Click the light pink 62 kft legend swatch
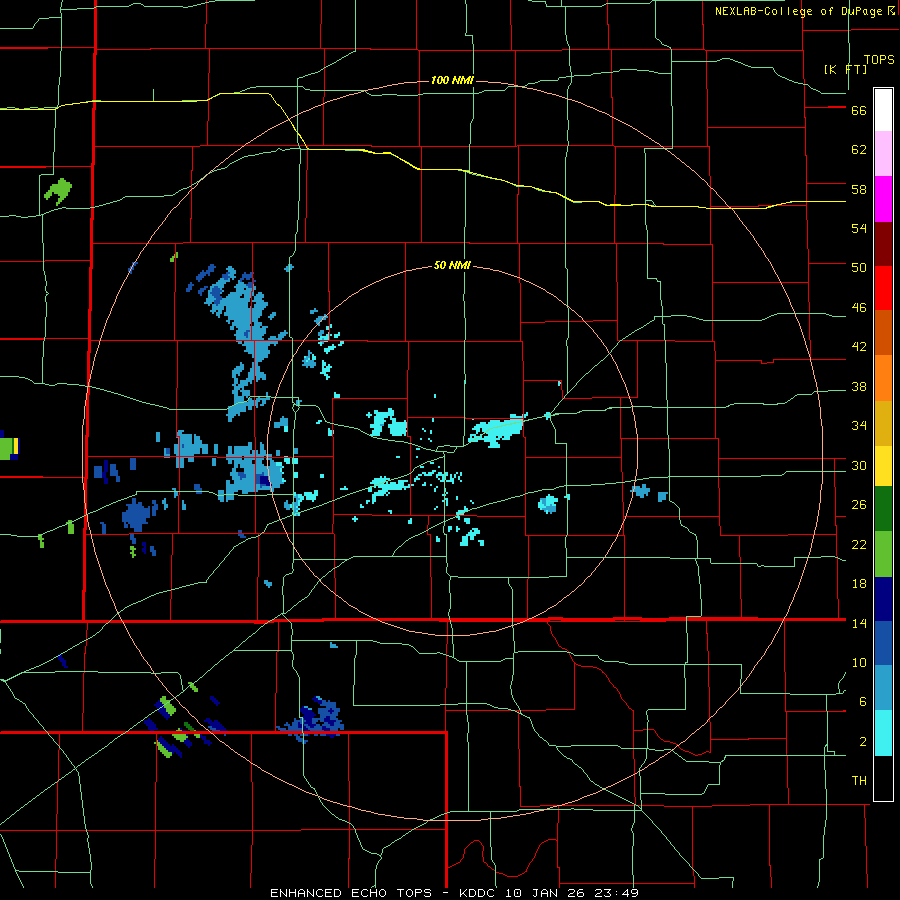Image resolution: width=900 pixels, height=900 pixels. 883,153
